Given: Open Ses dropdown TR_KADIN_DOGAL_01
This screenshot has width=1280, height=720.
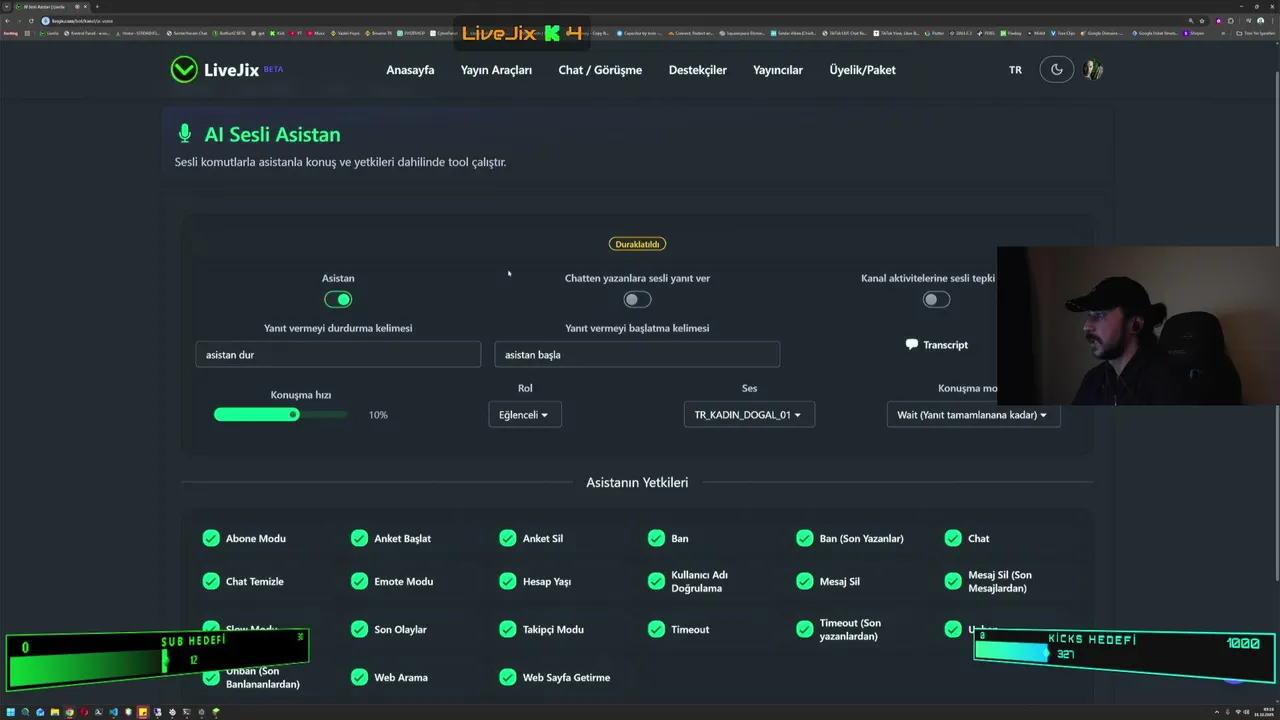Looking at the screenshot, I should click(x=749, y=414).
